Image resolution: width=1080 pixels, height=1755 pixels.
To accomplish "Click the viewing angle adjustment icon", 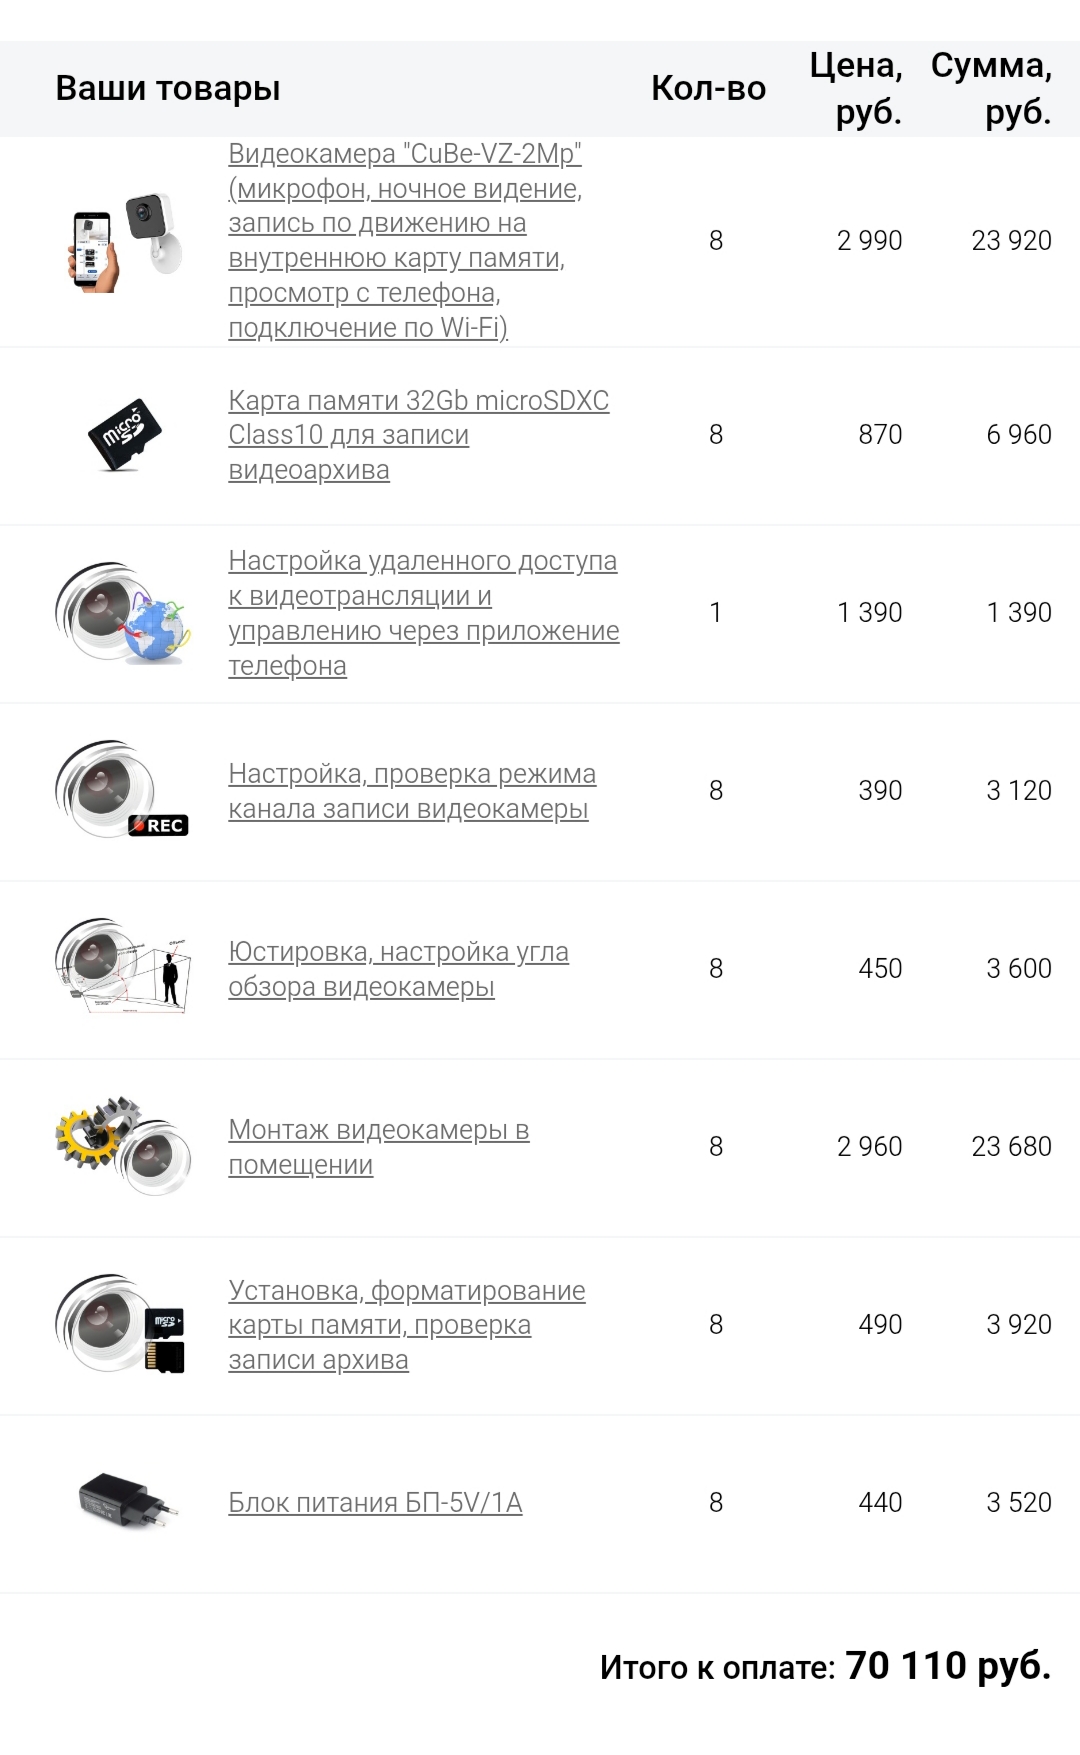I will (123, 967).
